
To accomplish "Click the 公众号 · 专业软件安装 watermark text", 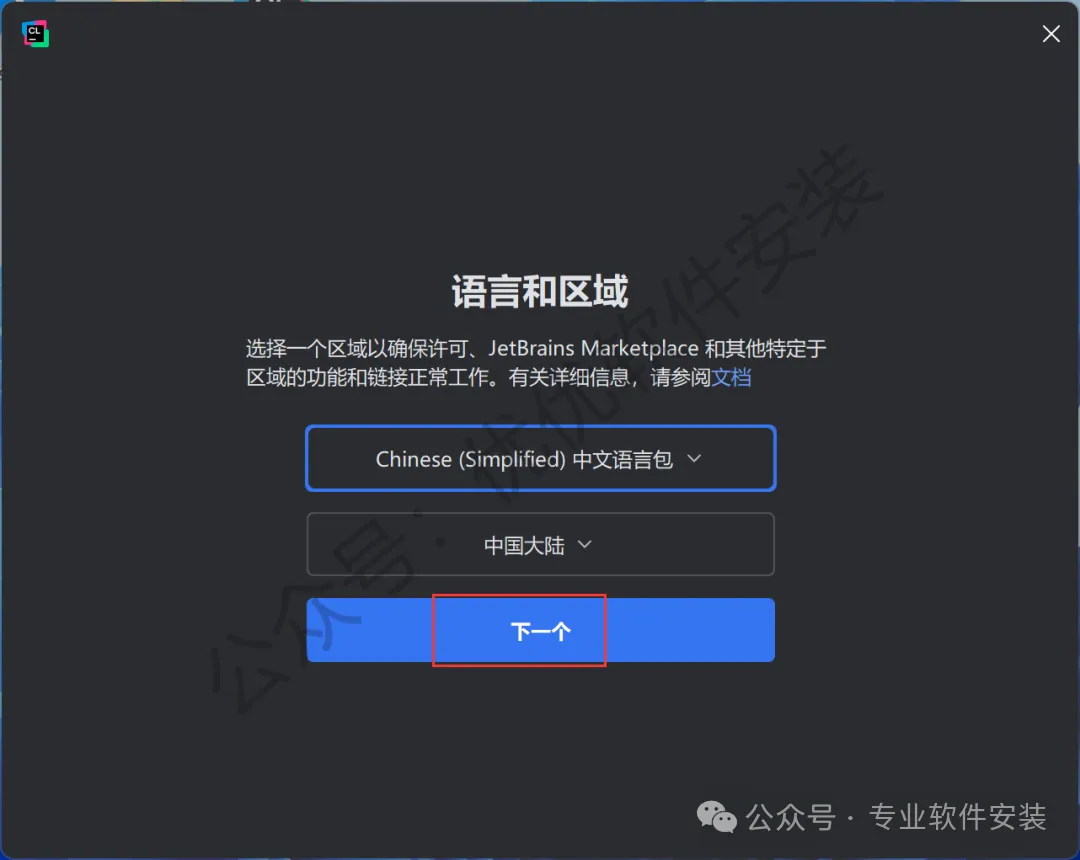I will 896,817.
